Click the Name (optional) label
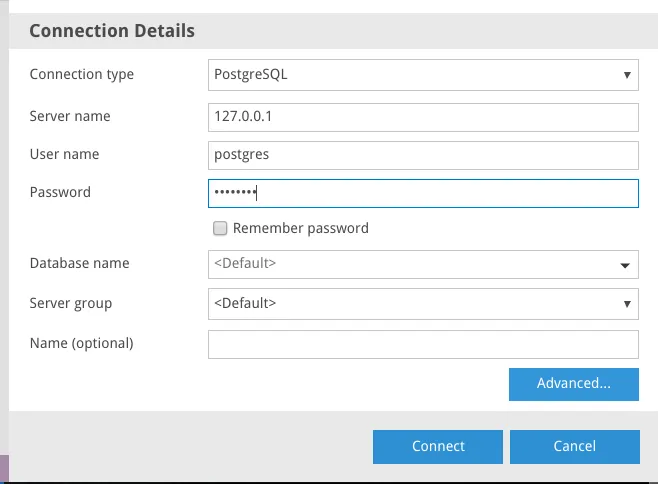The width and height of the screenshot is (658, 484). click(x=82, y=343)
